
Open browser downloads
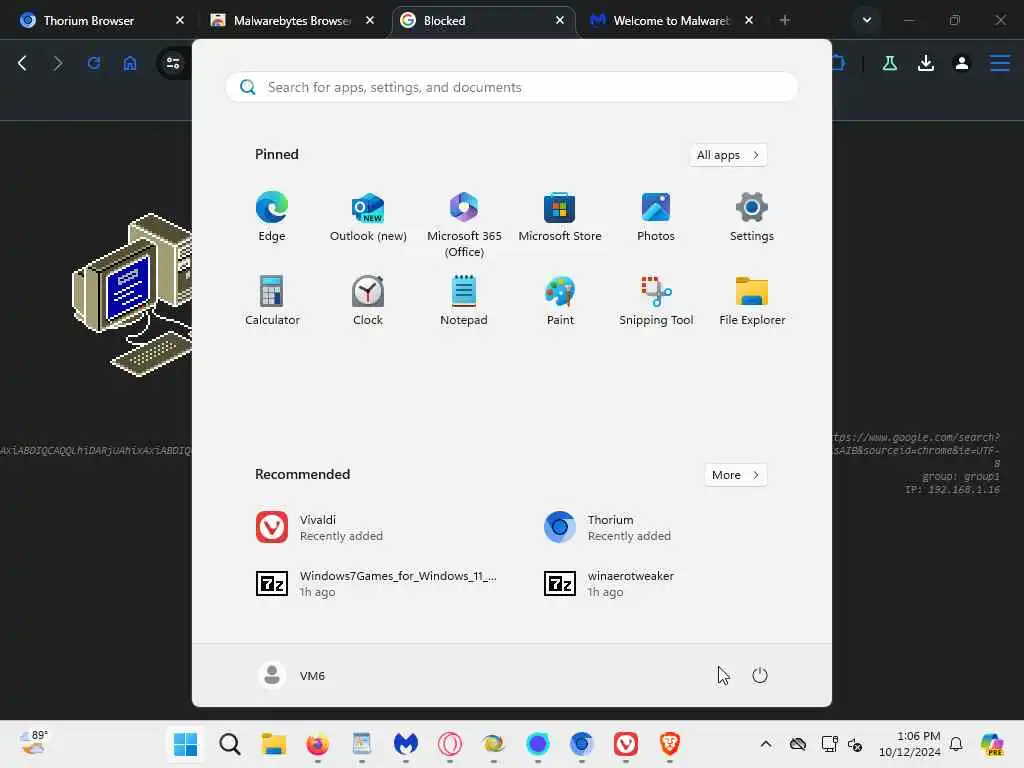pos(925,63)
